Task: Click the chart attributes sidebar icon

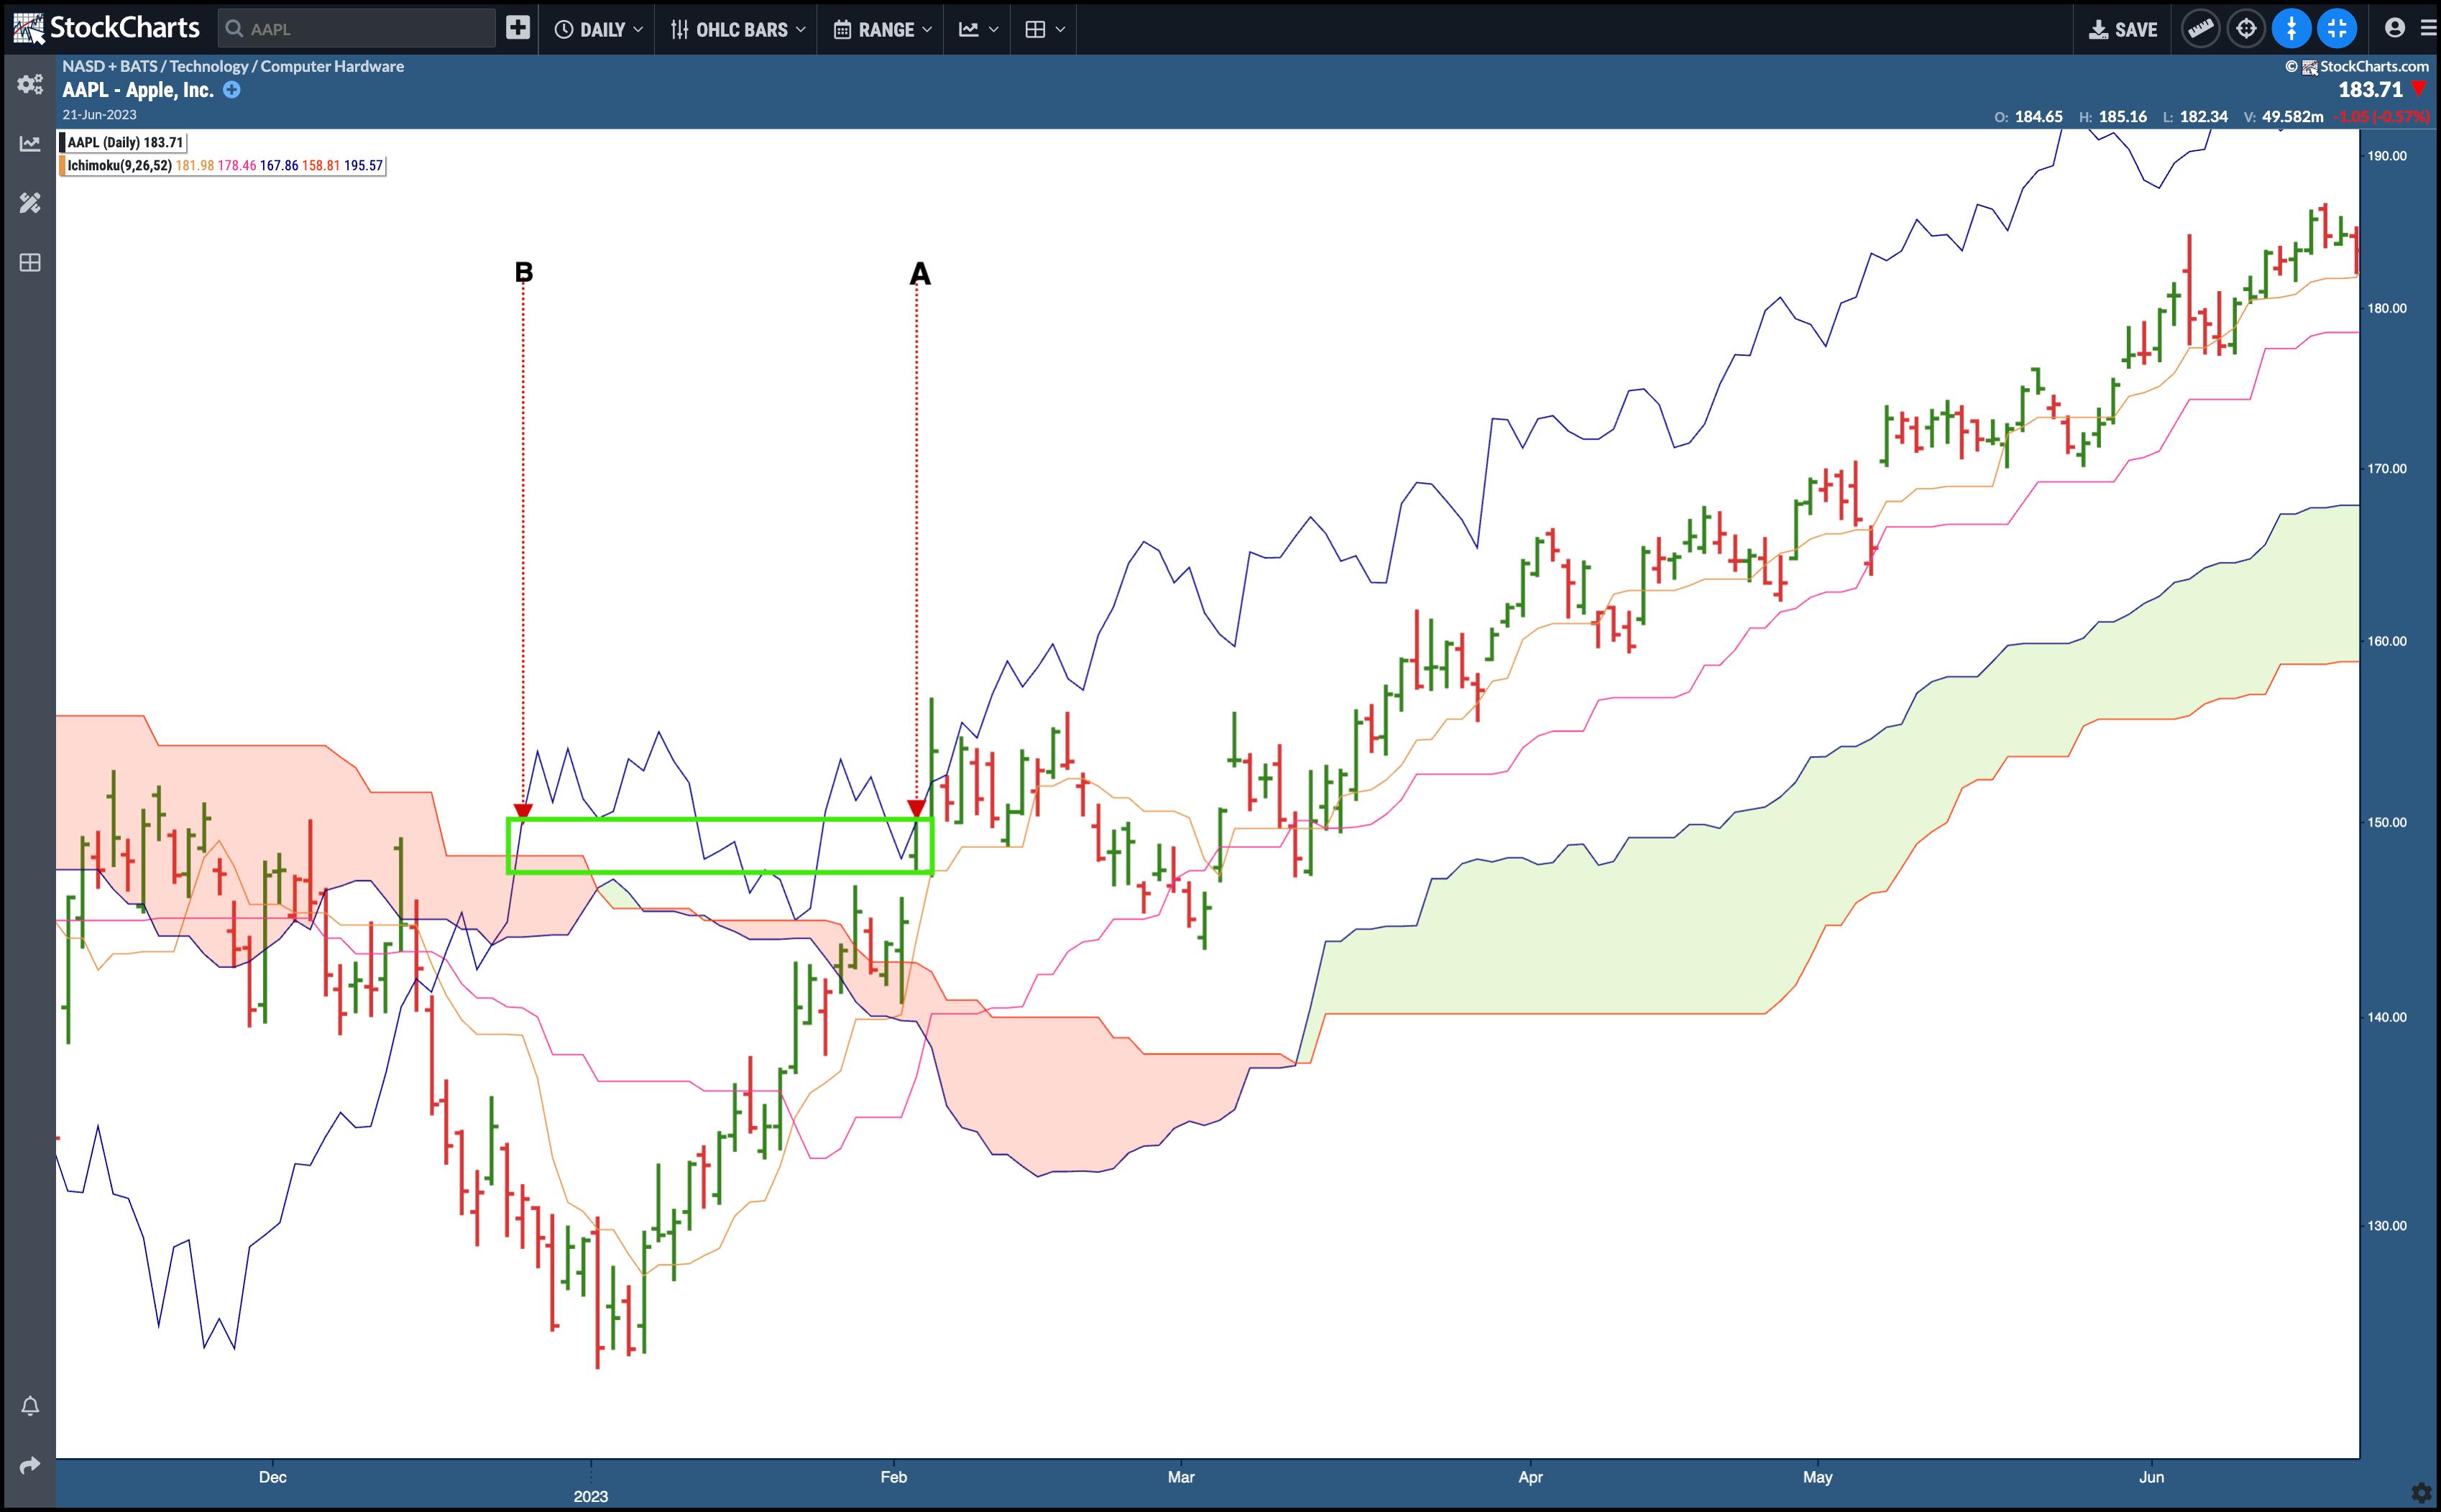Action: pyautogui.click(x=30, y=144)
